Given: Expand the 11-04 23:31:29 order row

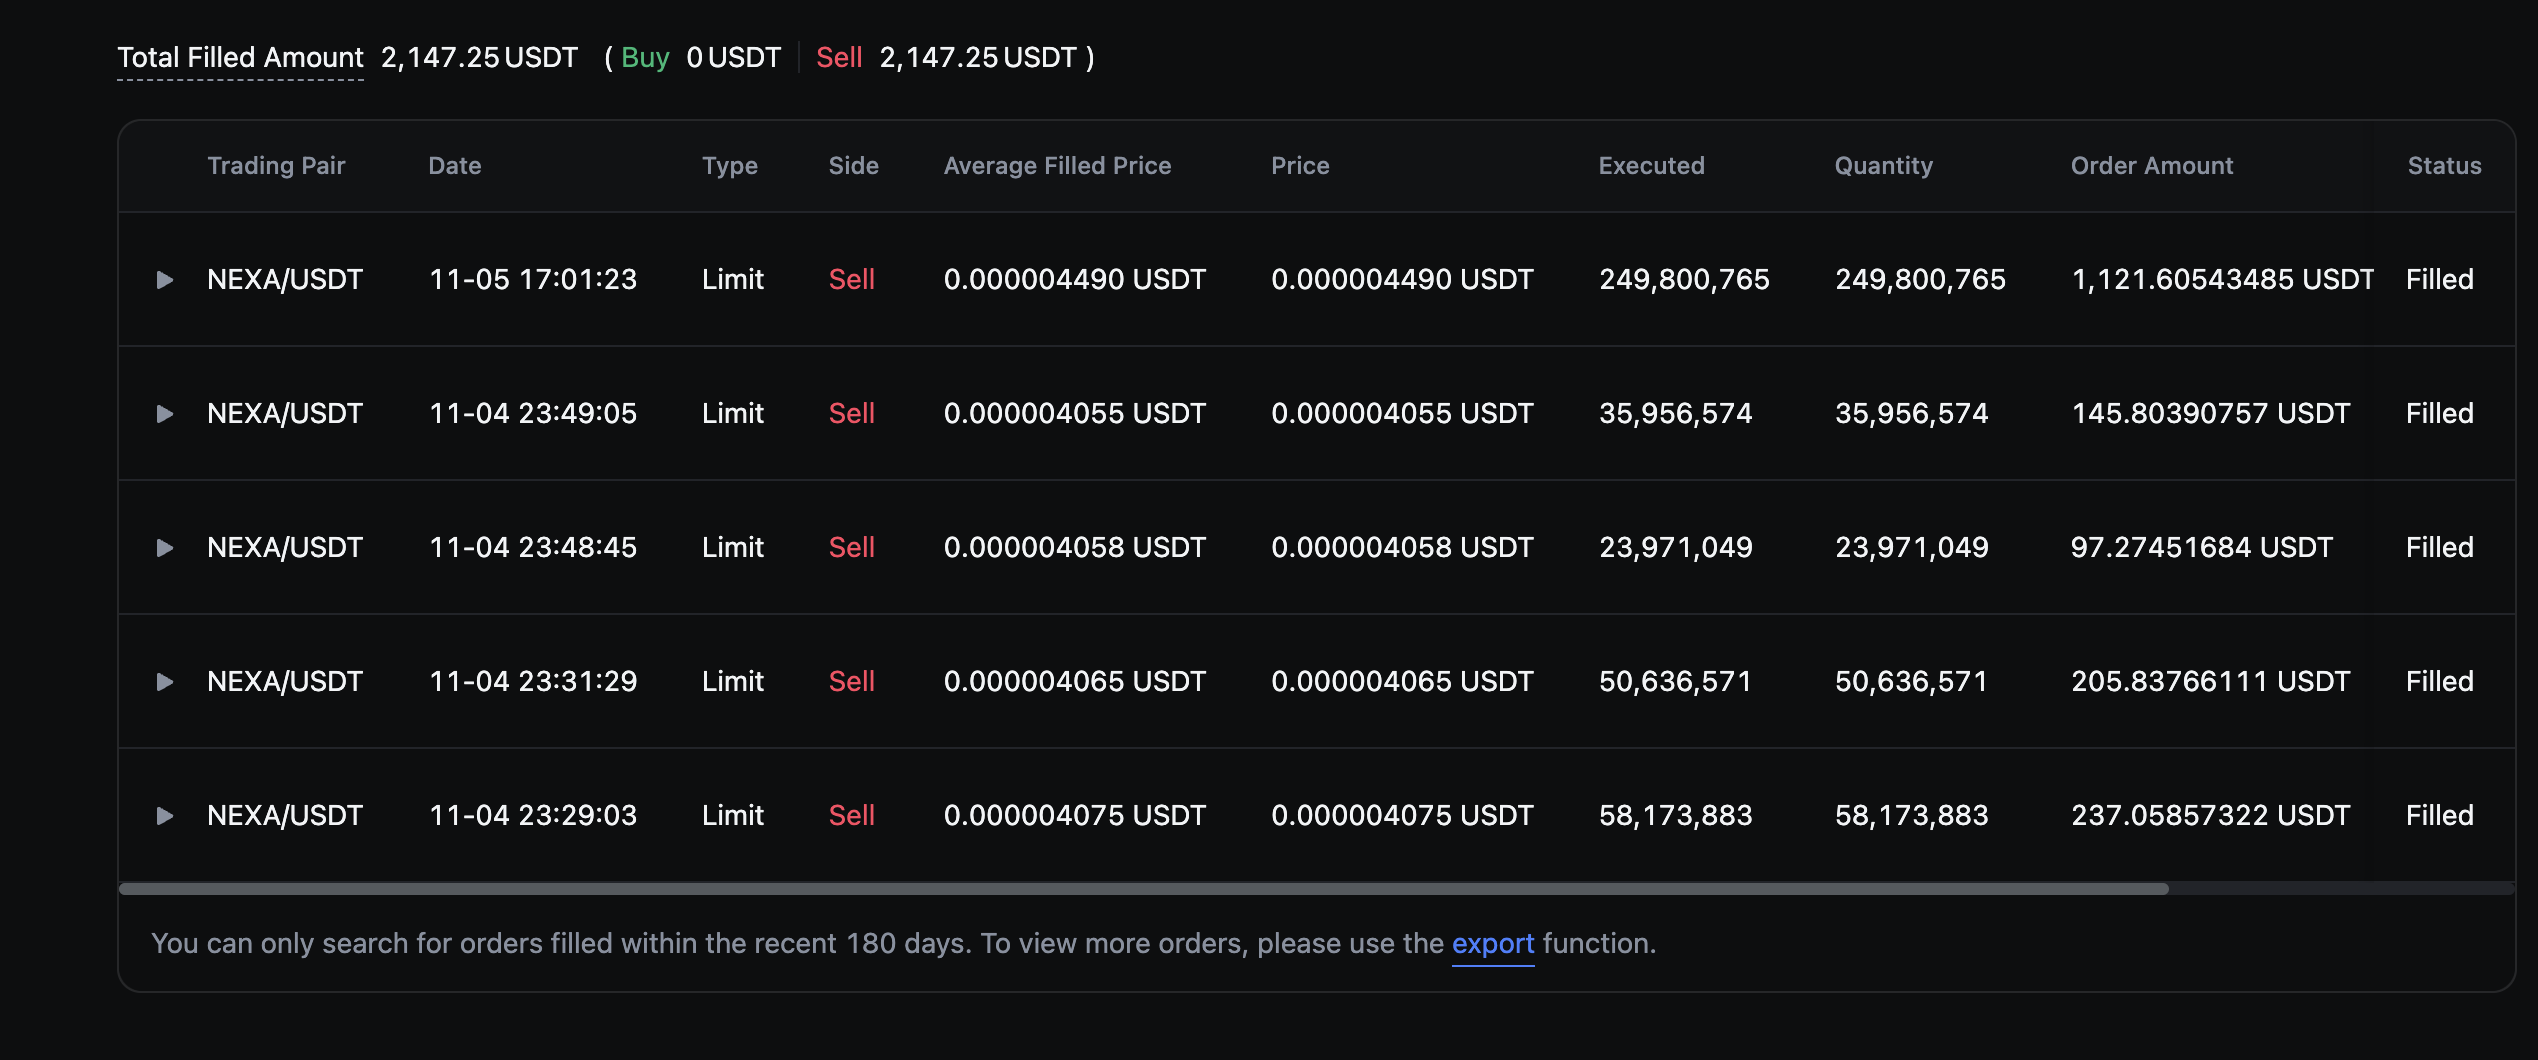Looking at the screenshot, I should click(165, 682).
